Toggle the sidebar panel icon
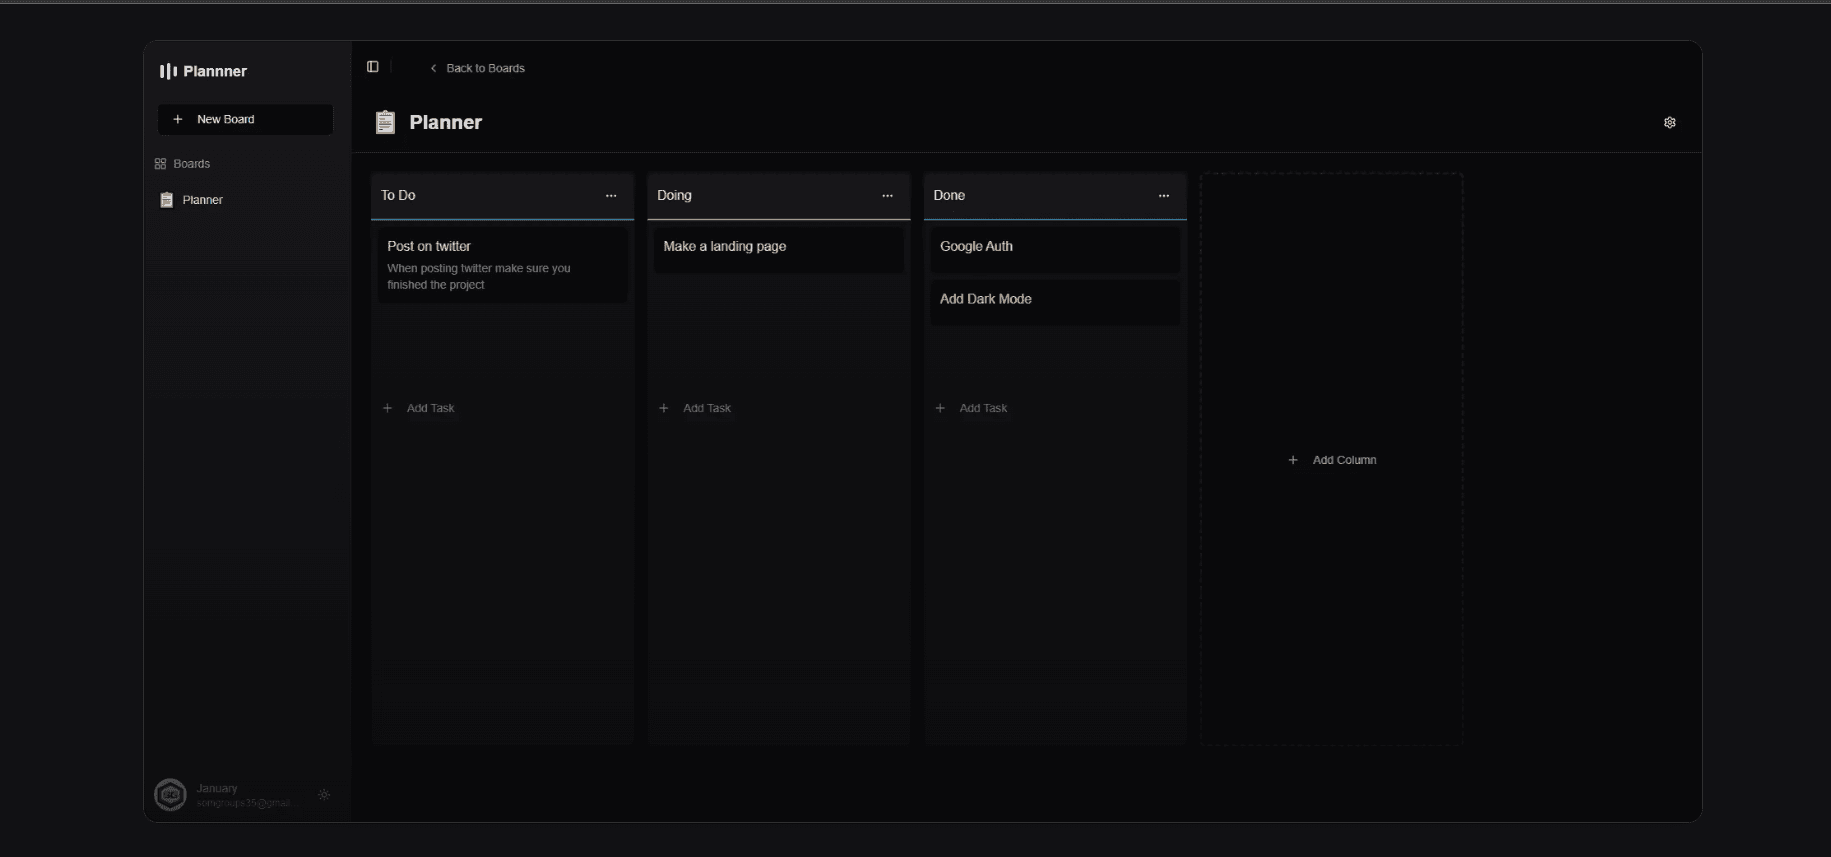Viewport: 1831px width, 857px height. (x=373, y=67)
